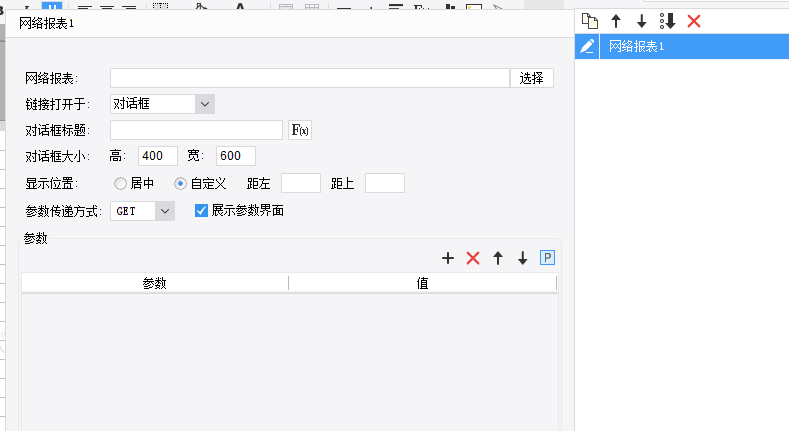Click the copy hyperlink icon in right panel
Image resolution: width=789 pixels, height=431 pixels.
coord(590,21)
